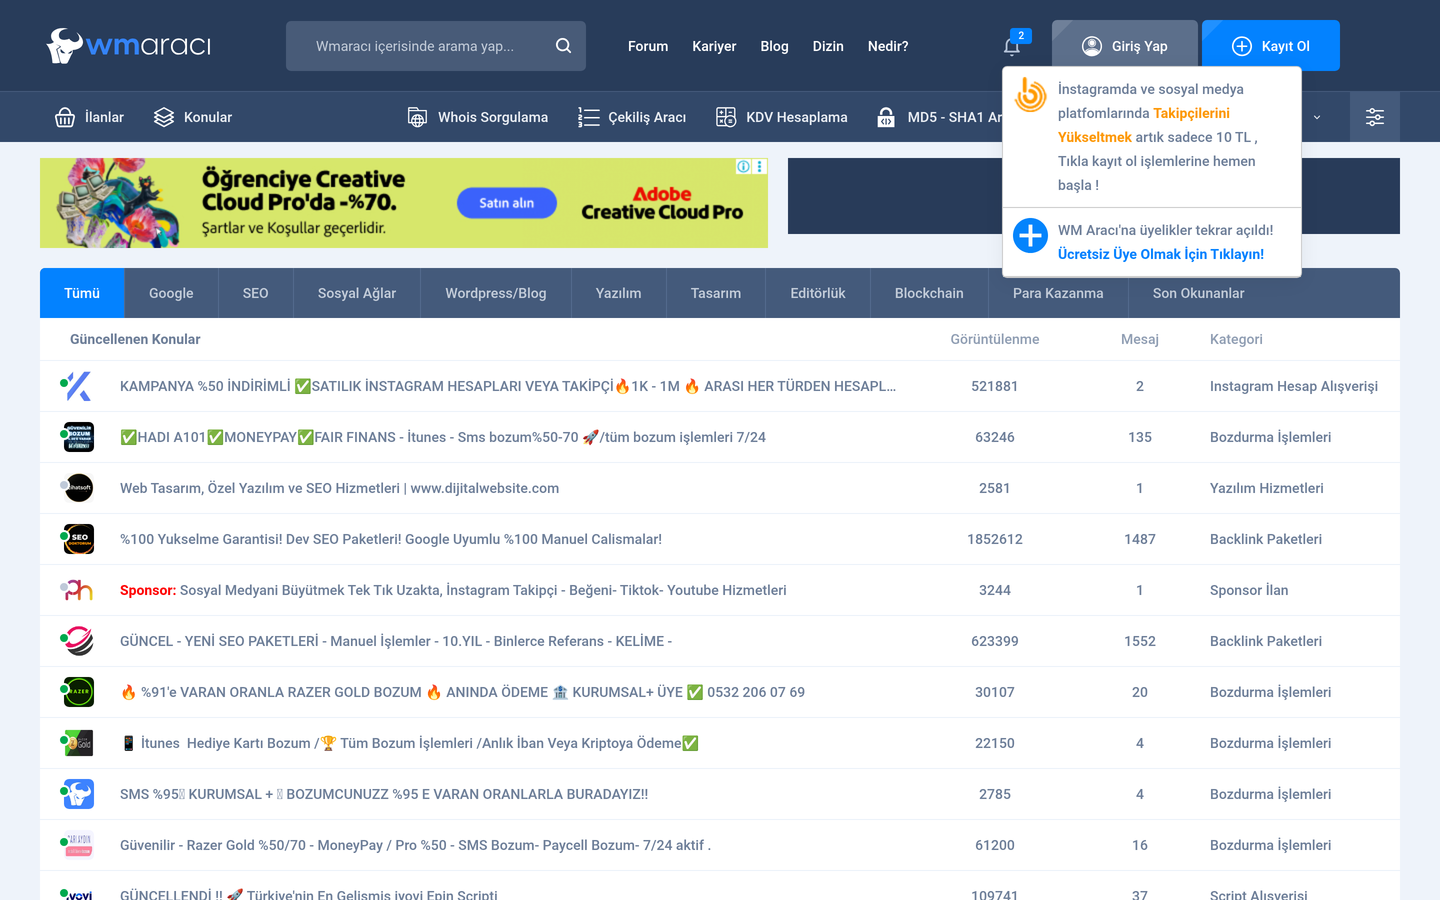Screen dimensions: 1440x900
Task: Click the orange spiral icon in the notification
Action: click(x=1030, y=95)
